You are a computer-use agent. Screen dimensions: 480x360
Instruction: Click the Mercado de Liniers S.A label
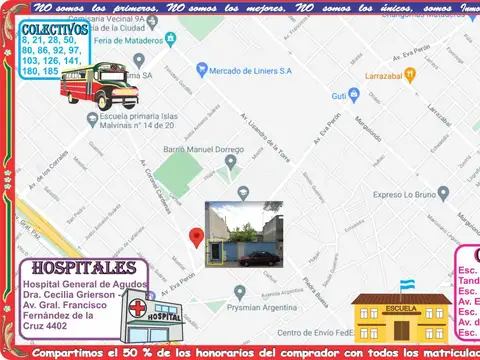[250, 71]
